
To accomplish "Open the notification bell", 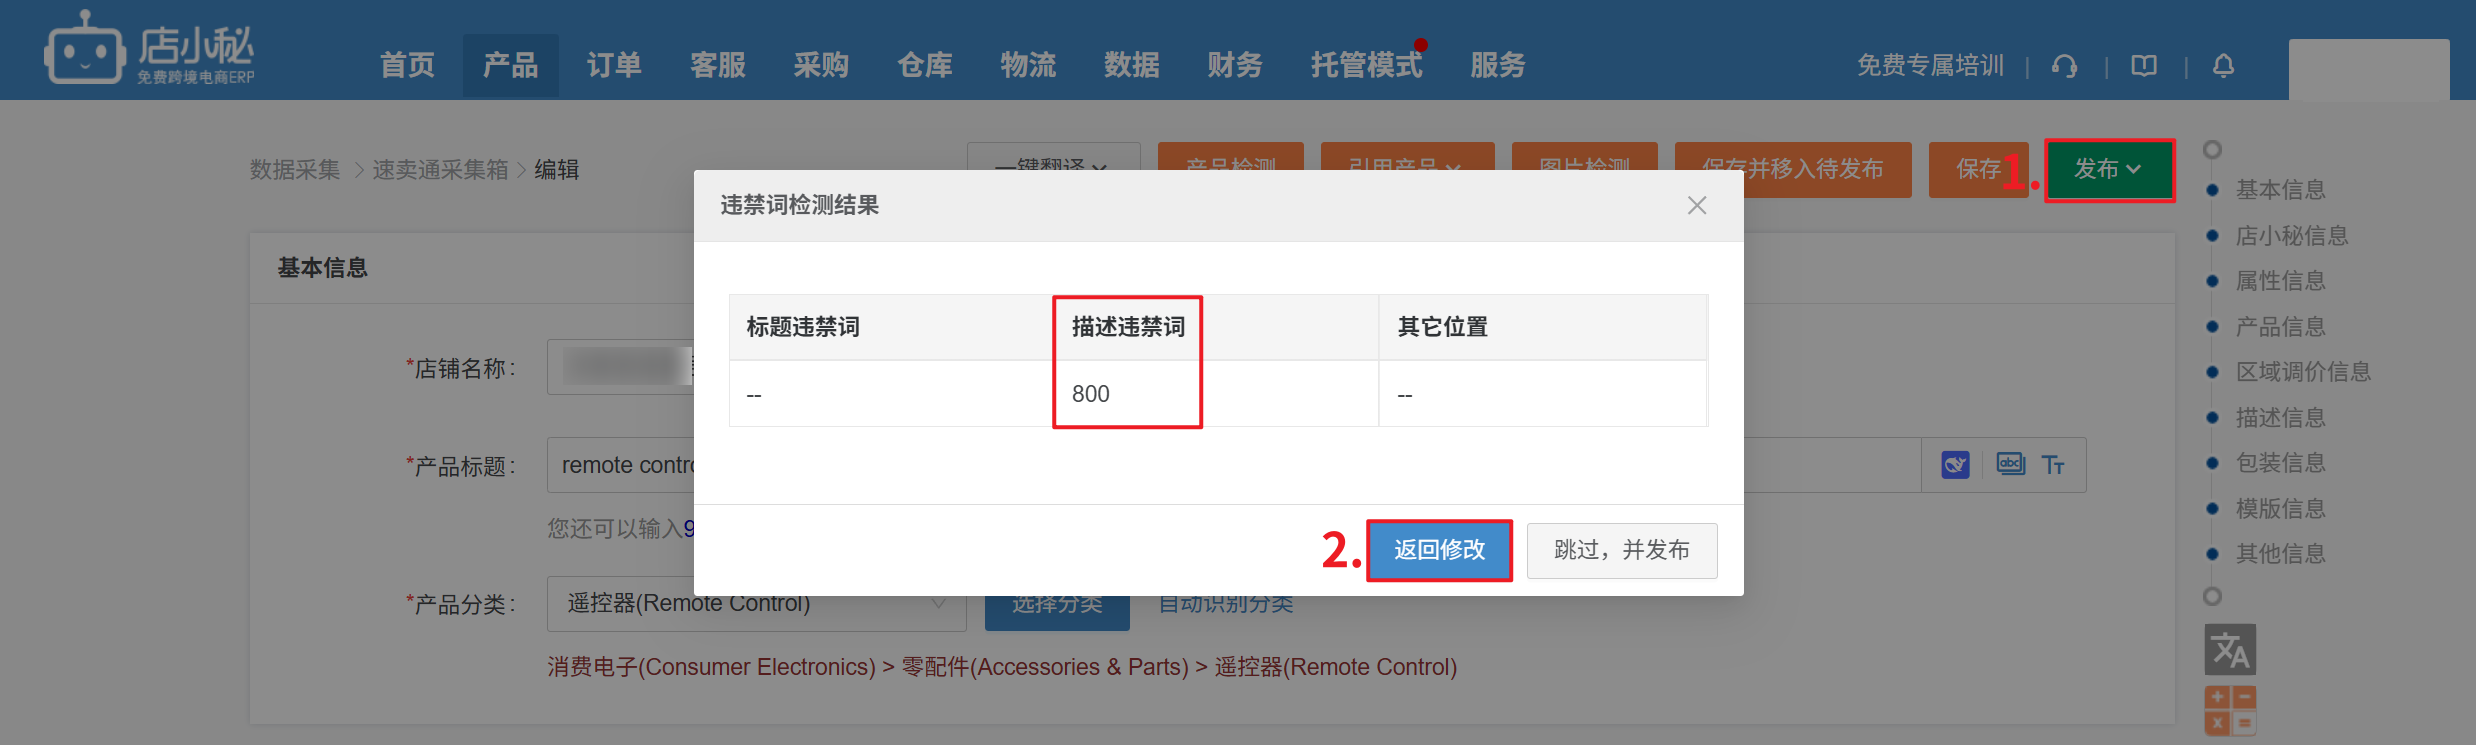I will 2223,66.
